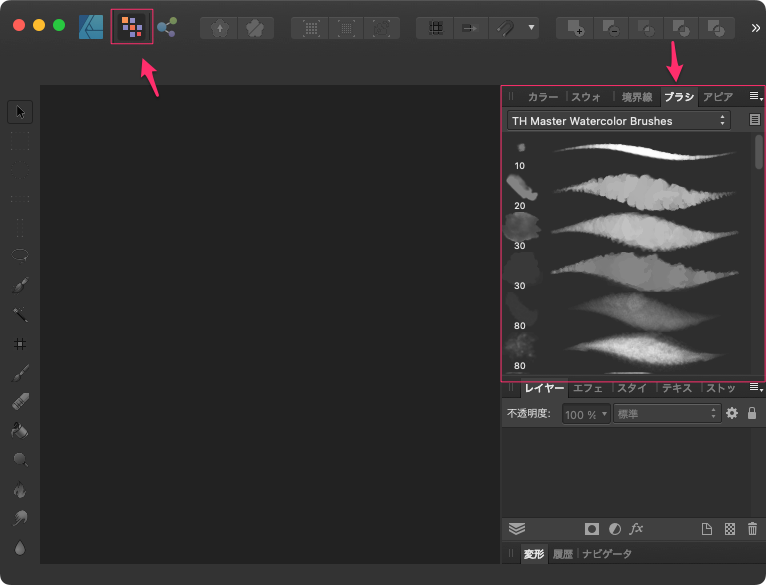Open the 履歴 tab
The height and width of the screenshot is (585, 766).
point(563,554)
